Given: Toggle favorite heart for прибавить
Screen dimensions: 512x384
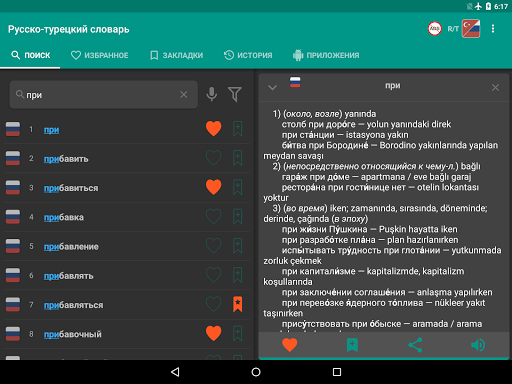Looking at the screenshot, I should click(x=214, y=158).
